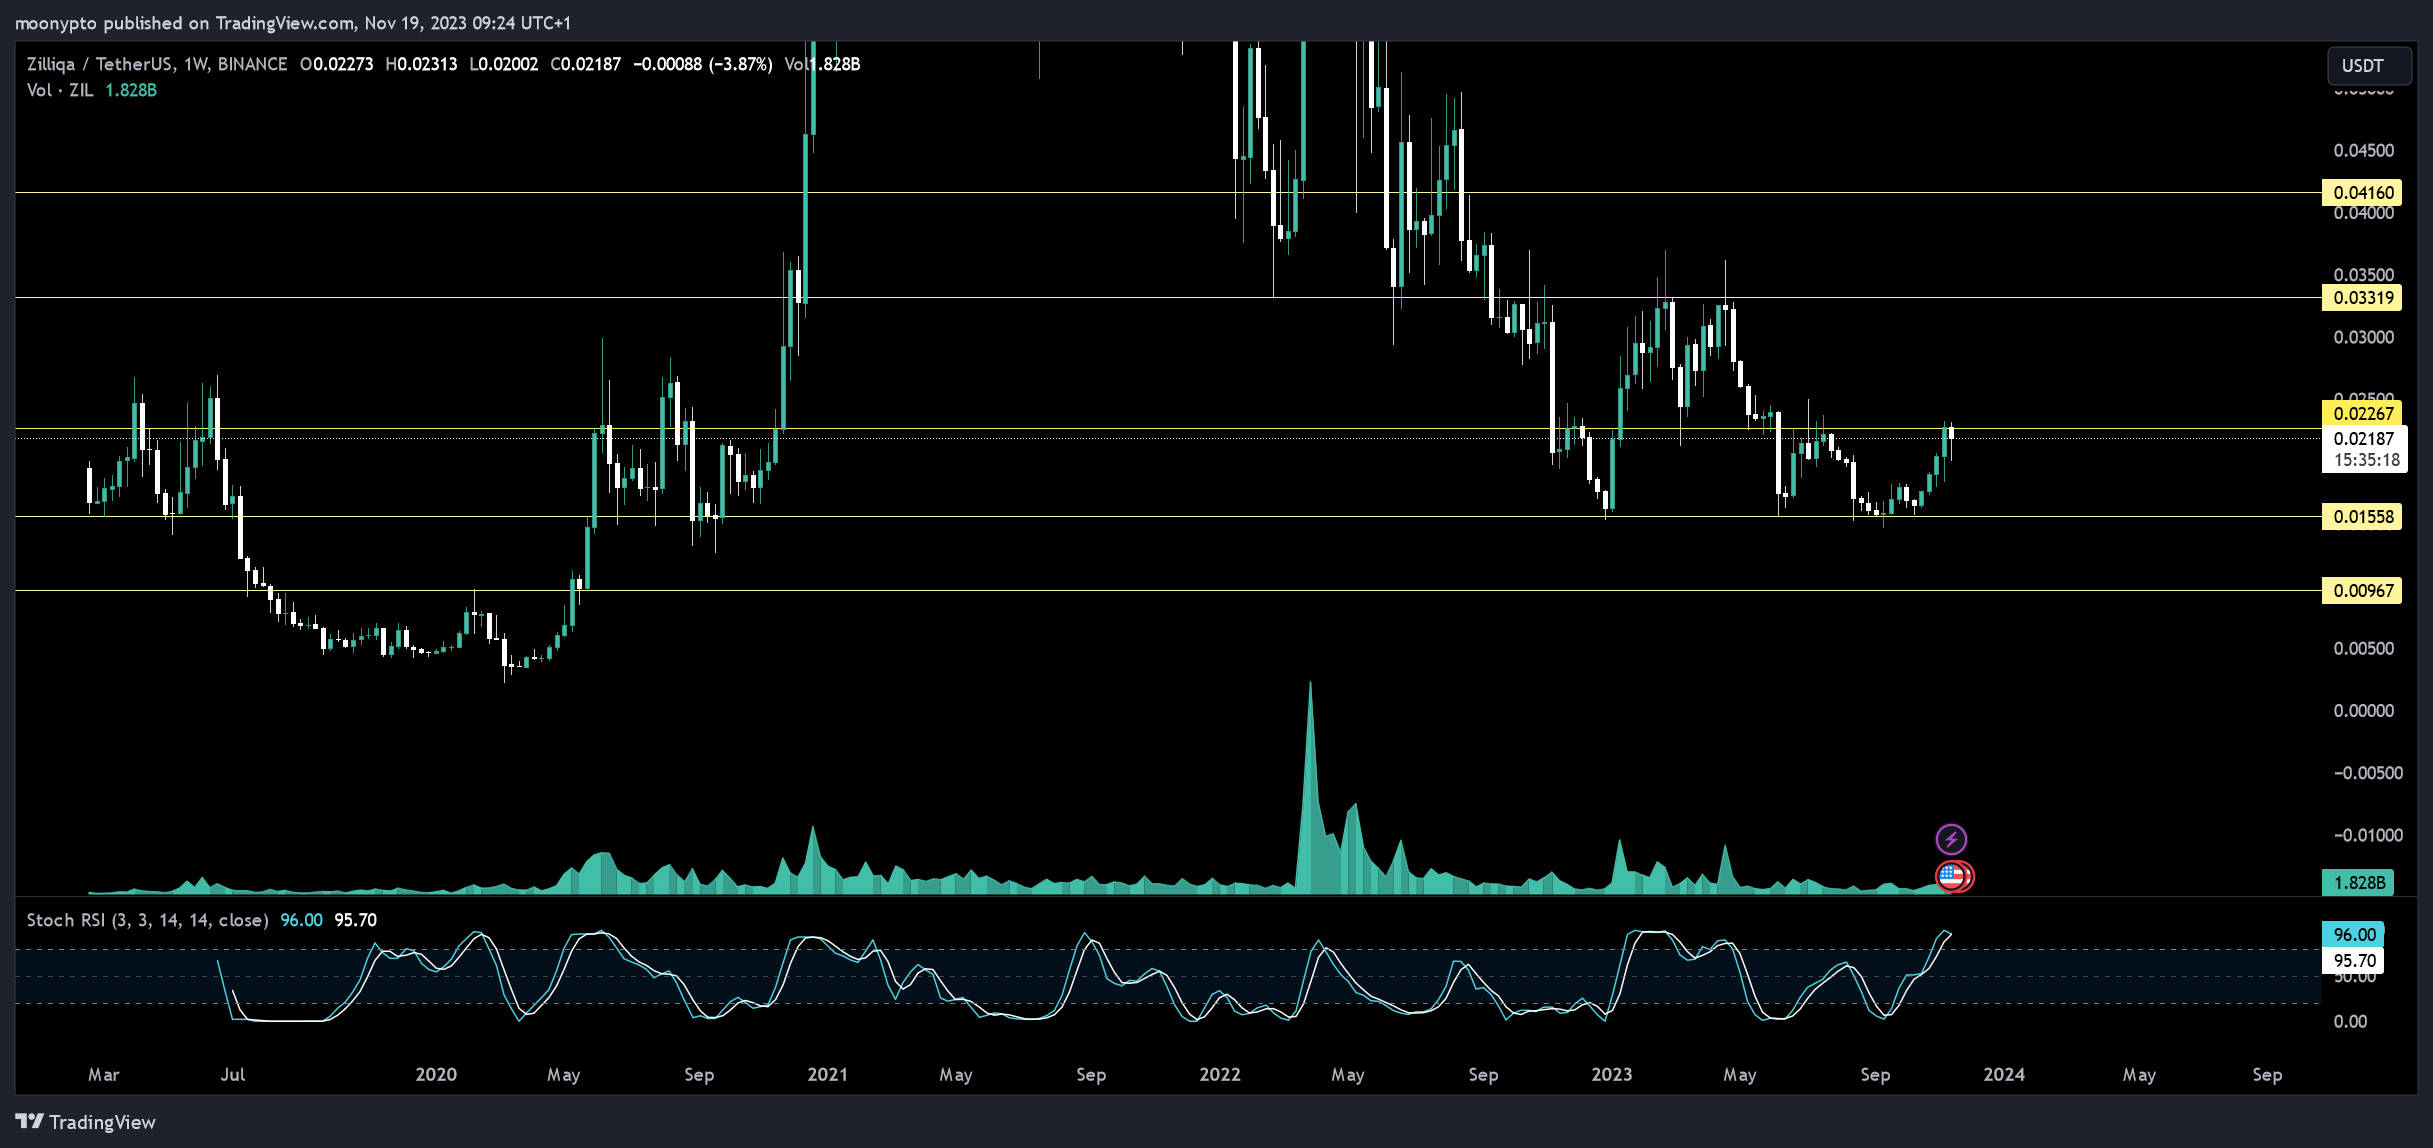
Task: Click the 2022 label on the time axis
Action: click(x=1220, y=1074)
